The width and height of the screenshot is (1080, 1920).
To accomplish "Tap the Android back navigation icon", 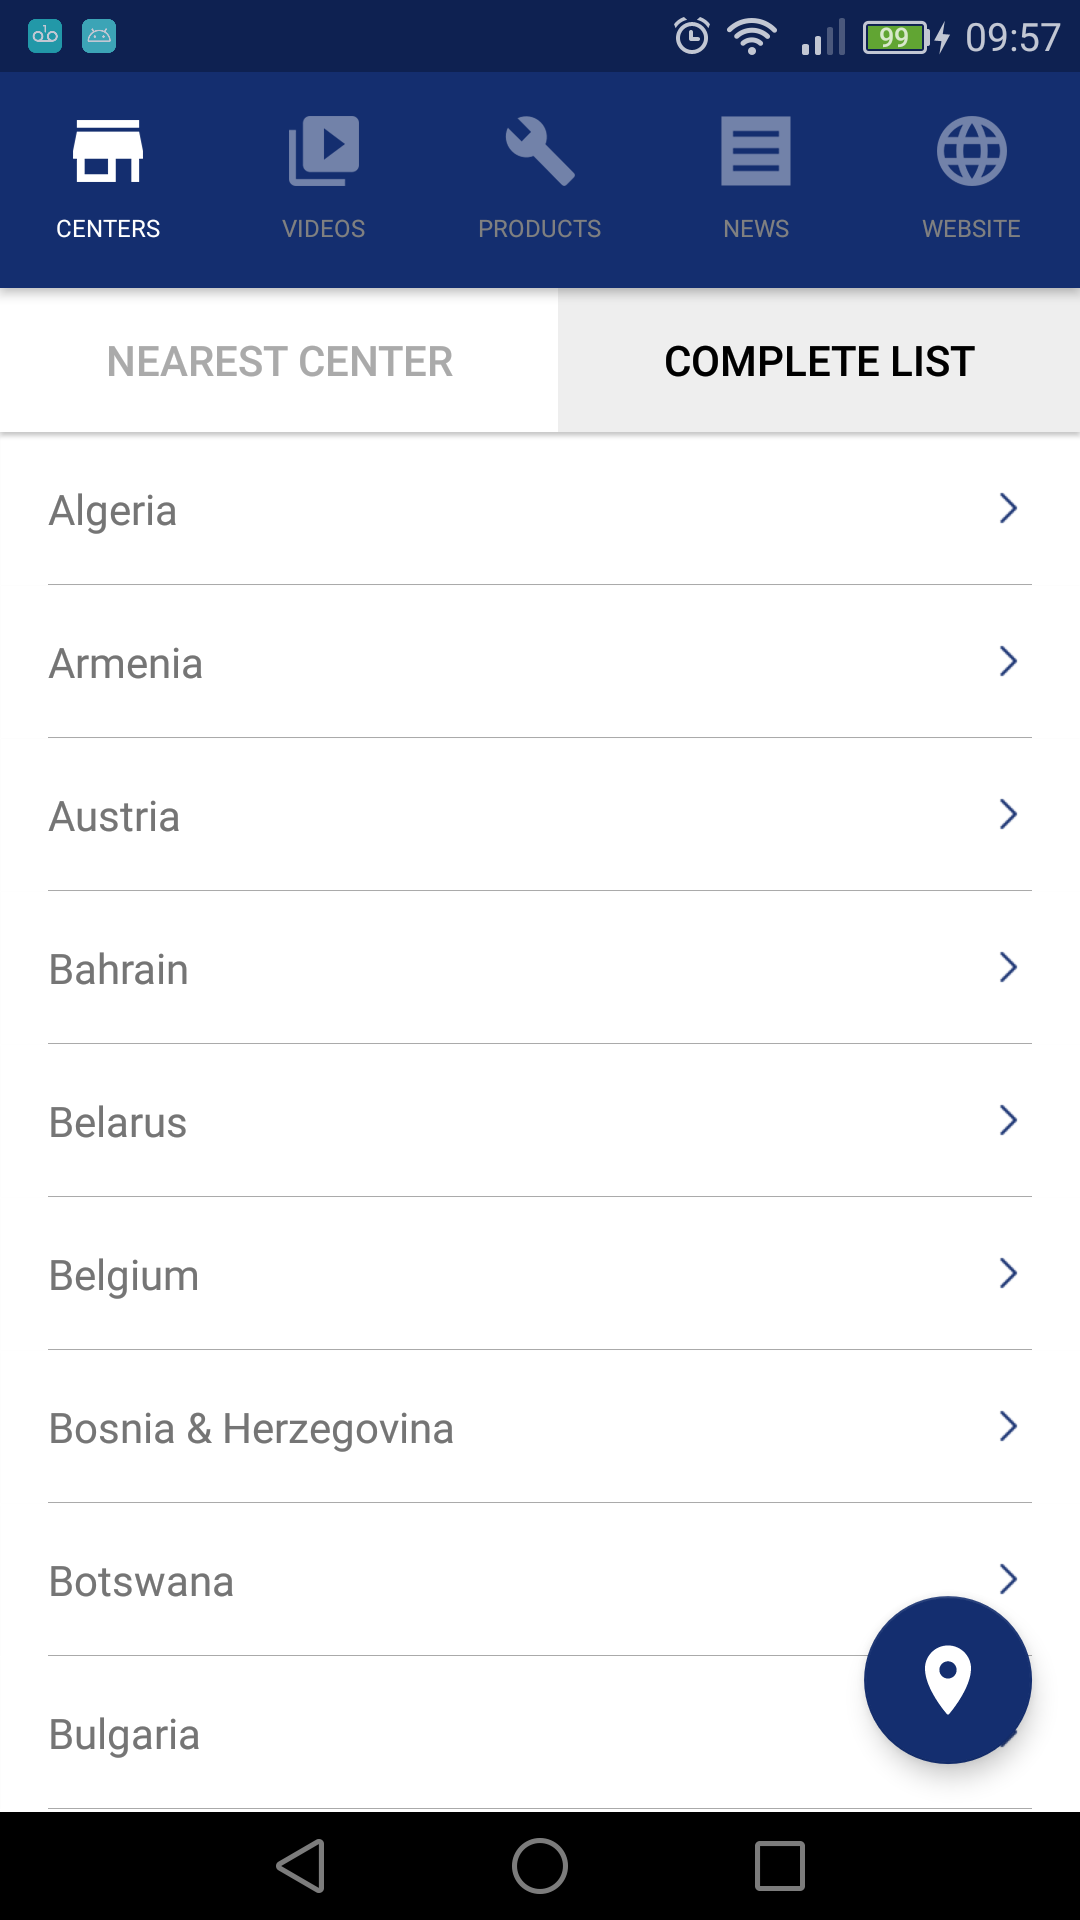I will (x=301, y=1866).
